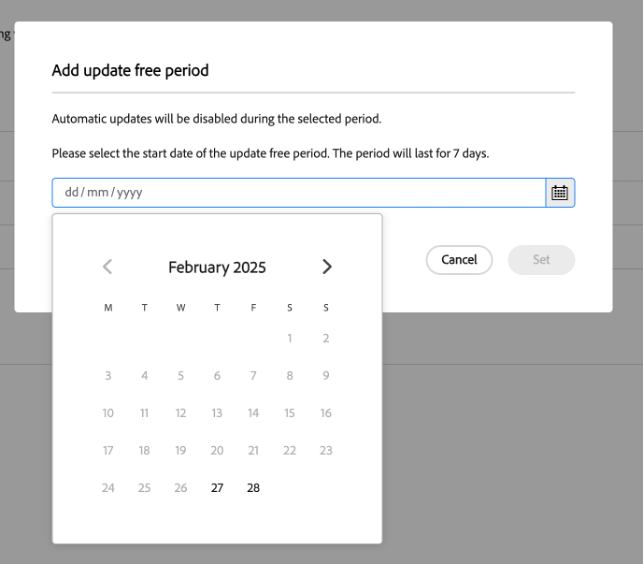Select February 10 in the date grid
Viewport: 644px width, 564px height.
tap(108, 413)
